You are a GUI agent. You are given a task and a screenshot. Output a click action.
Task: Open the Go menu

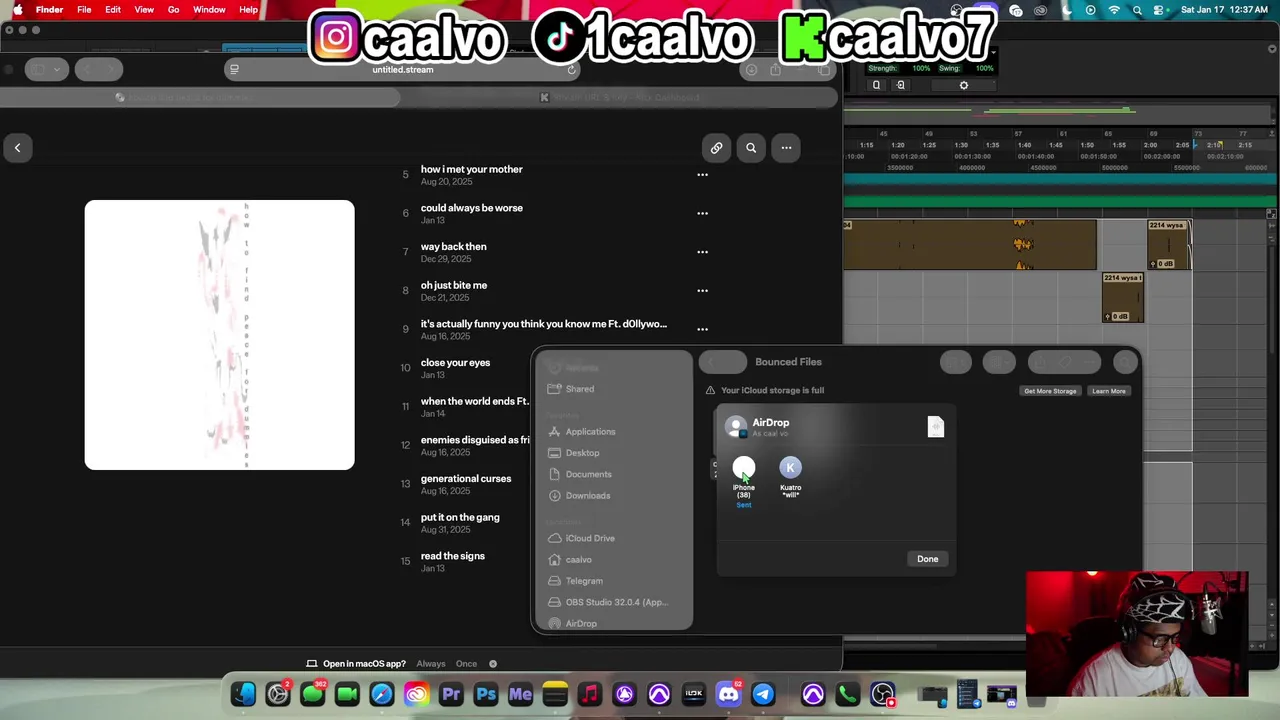click(173, 10)
